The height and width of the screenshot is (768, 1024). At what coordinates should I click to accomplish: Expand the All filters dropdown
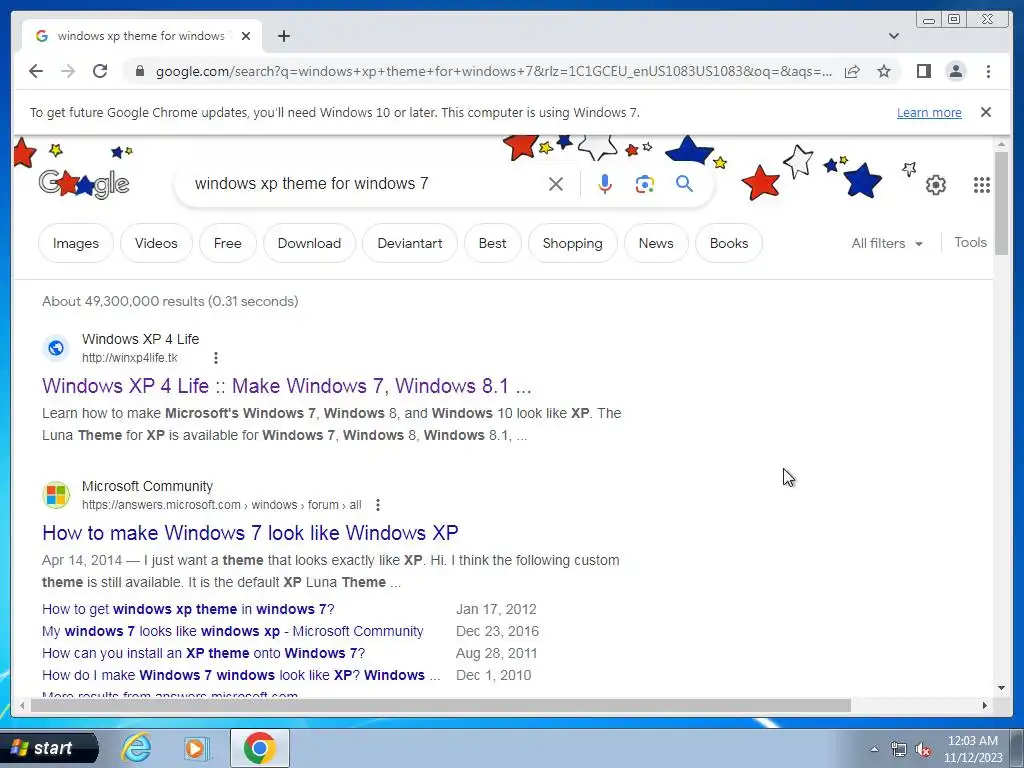click(887, 243)
